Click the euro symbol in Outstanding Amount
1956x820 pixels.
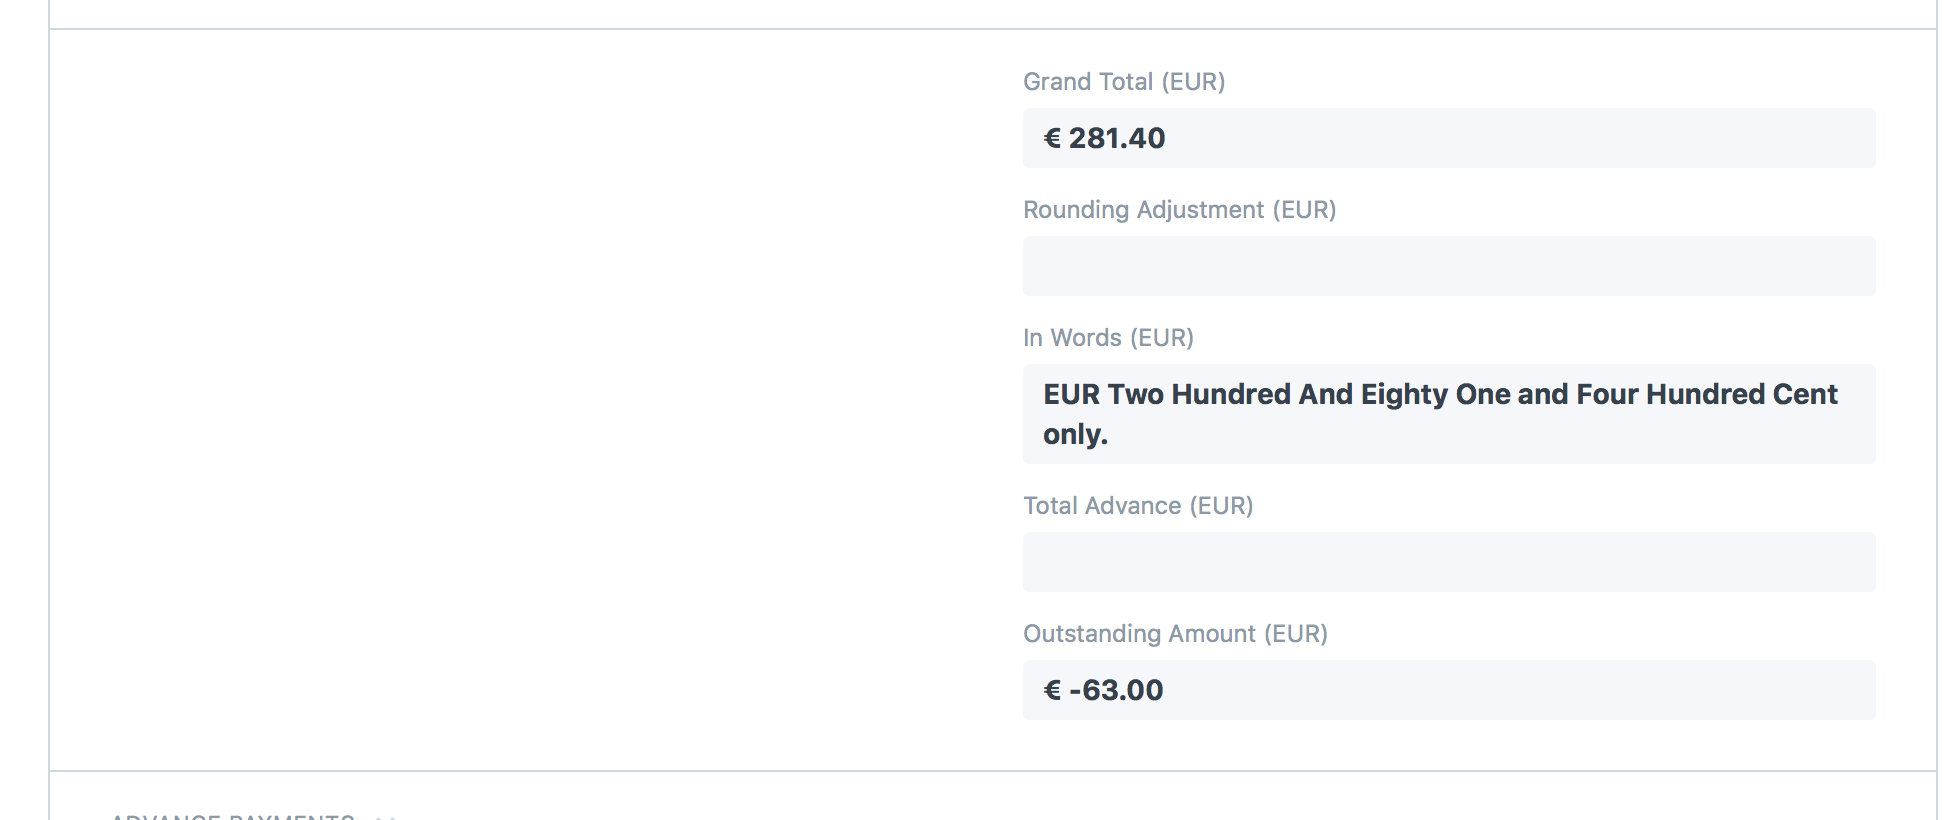point(1052,690)
